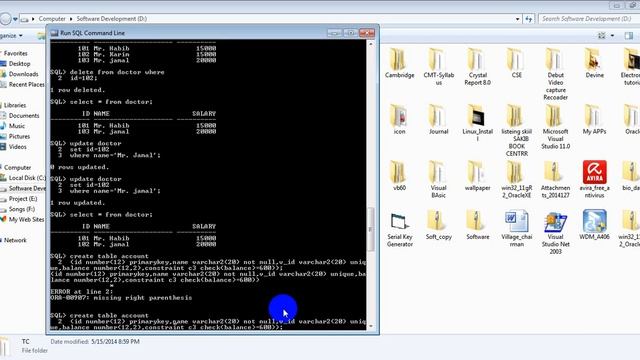The width and height of the screenshot is (640, 360).
Task: Select Downloads in the navigation pane
Action: click(23, 74)
